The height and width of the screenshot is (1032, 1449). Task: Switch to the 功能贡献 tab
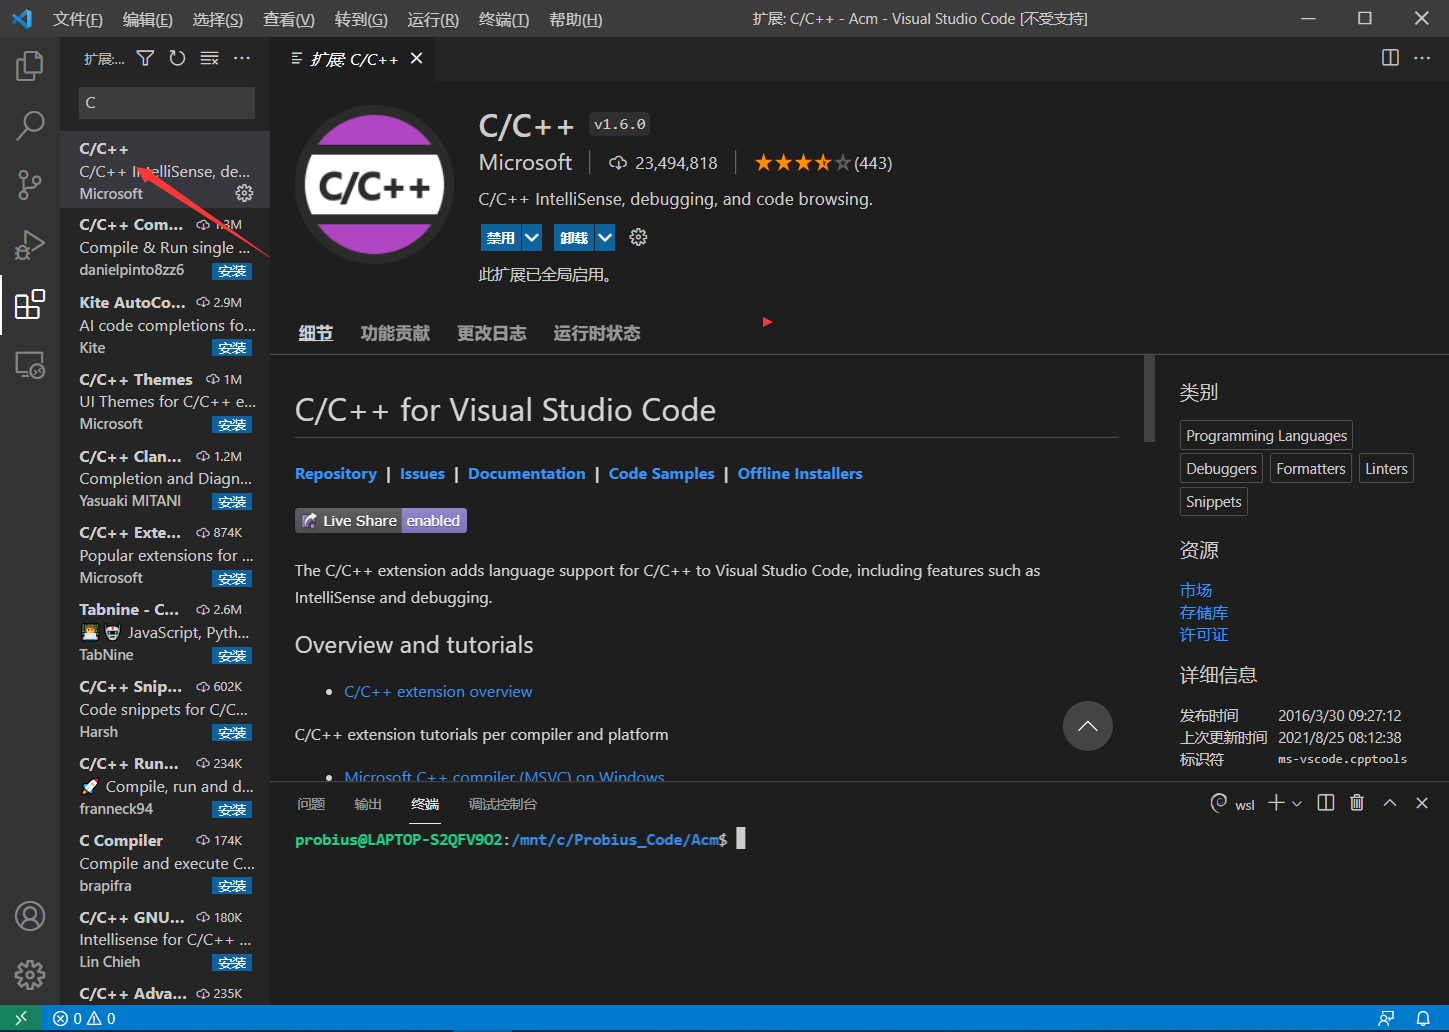[395, 333]
